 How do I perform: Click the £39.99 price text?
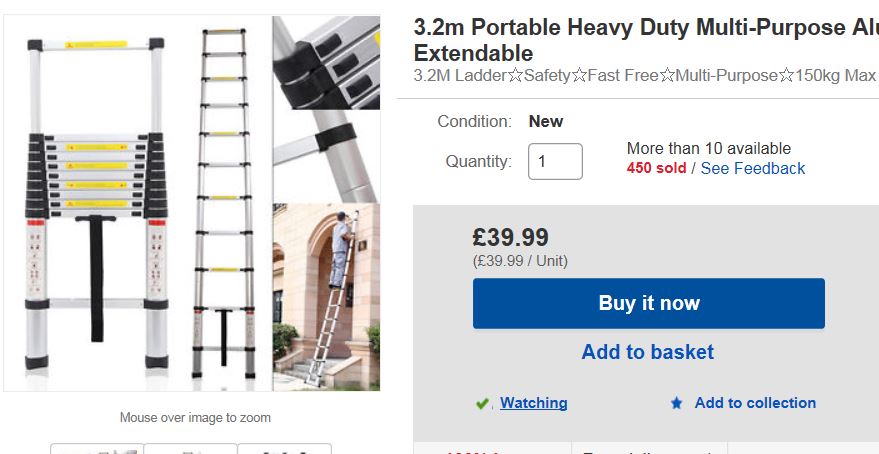(x=511, y=237)
